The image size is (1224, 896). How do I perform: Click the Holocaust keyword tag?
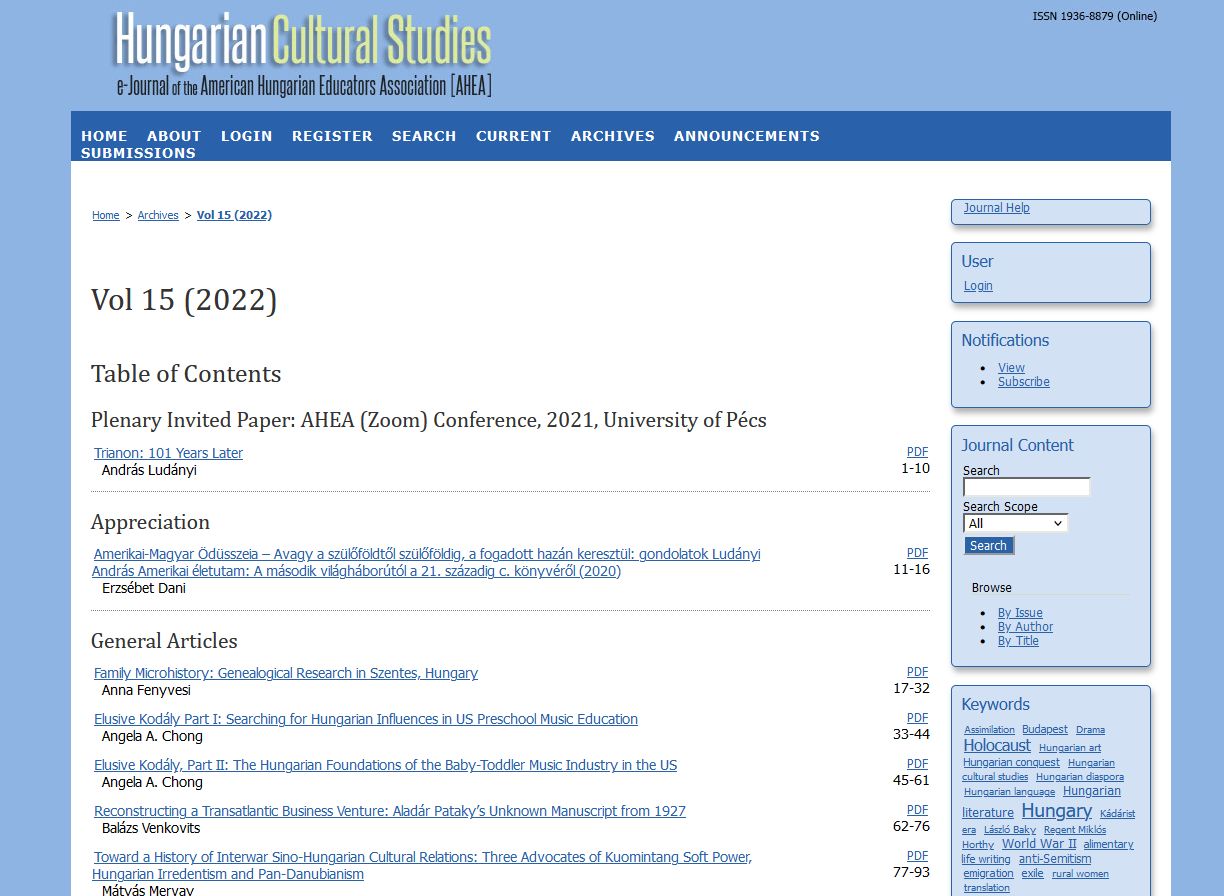click(997, 746)
